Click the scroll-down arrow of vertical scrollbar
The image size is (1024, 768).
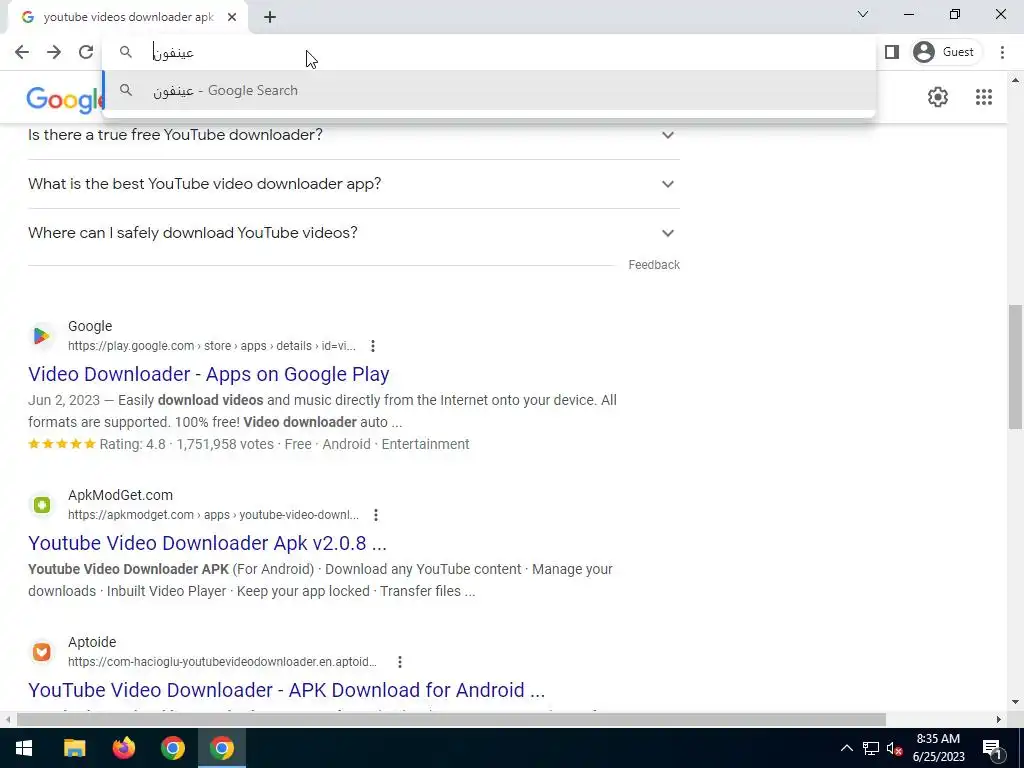[1015, 703]
